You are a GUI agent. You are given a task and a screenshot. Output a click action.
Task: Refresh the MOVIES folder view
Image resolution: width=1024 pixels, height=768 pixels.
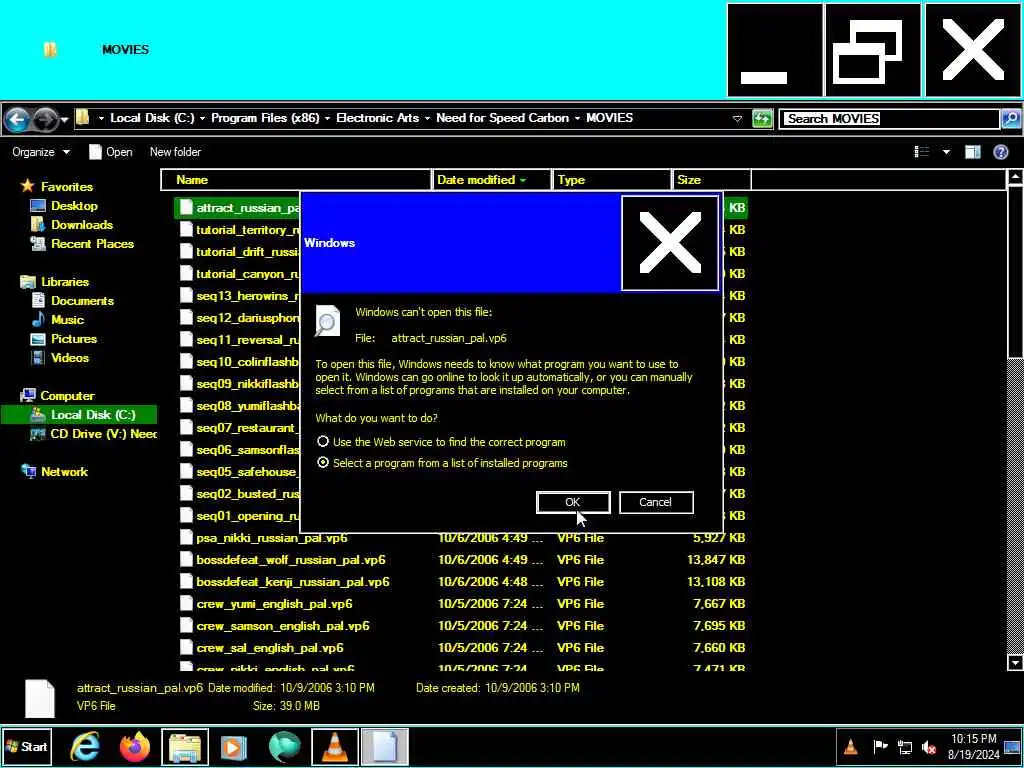[x=761, y=119]
